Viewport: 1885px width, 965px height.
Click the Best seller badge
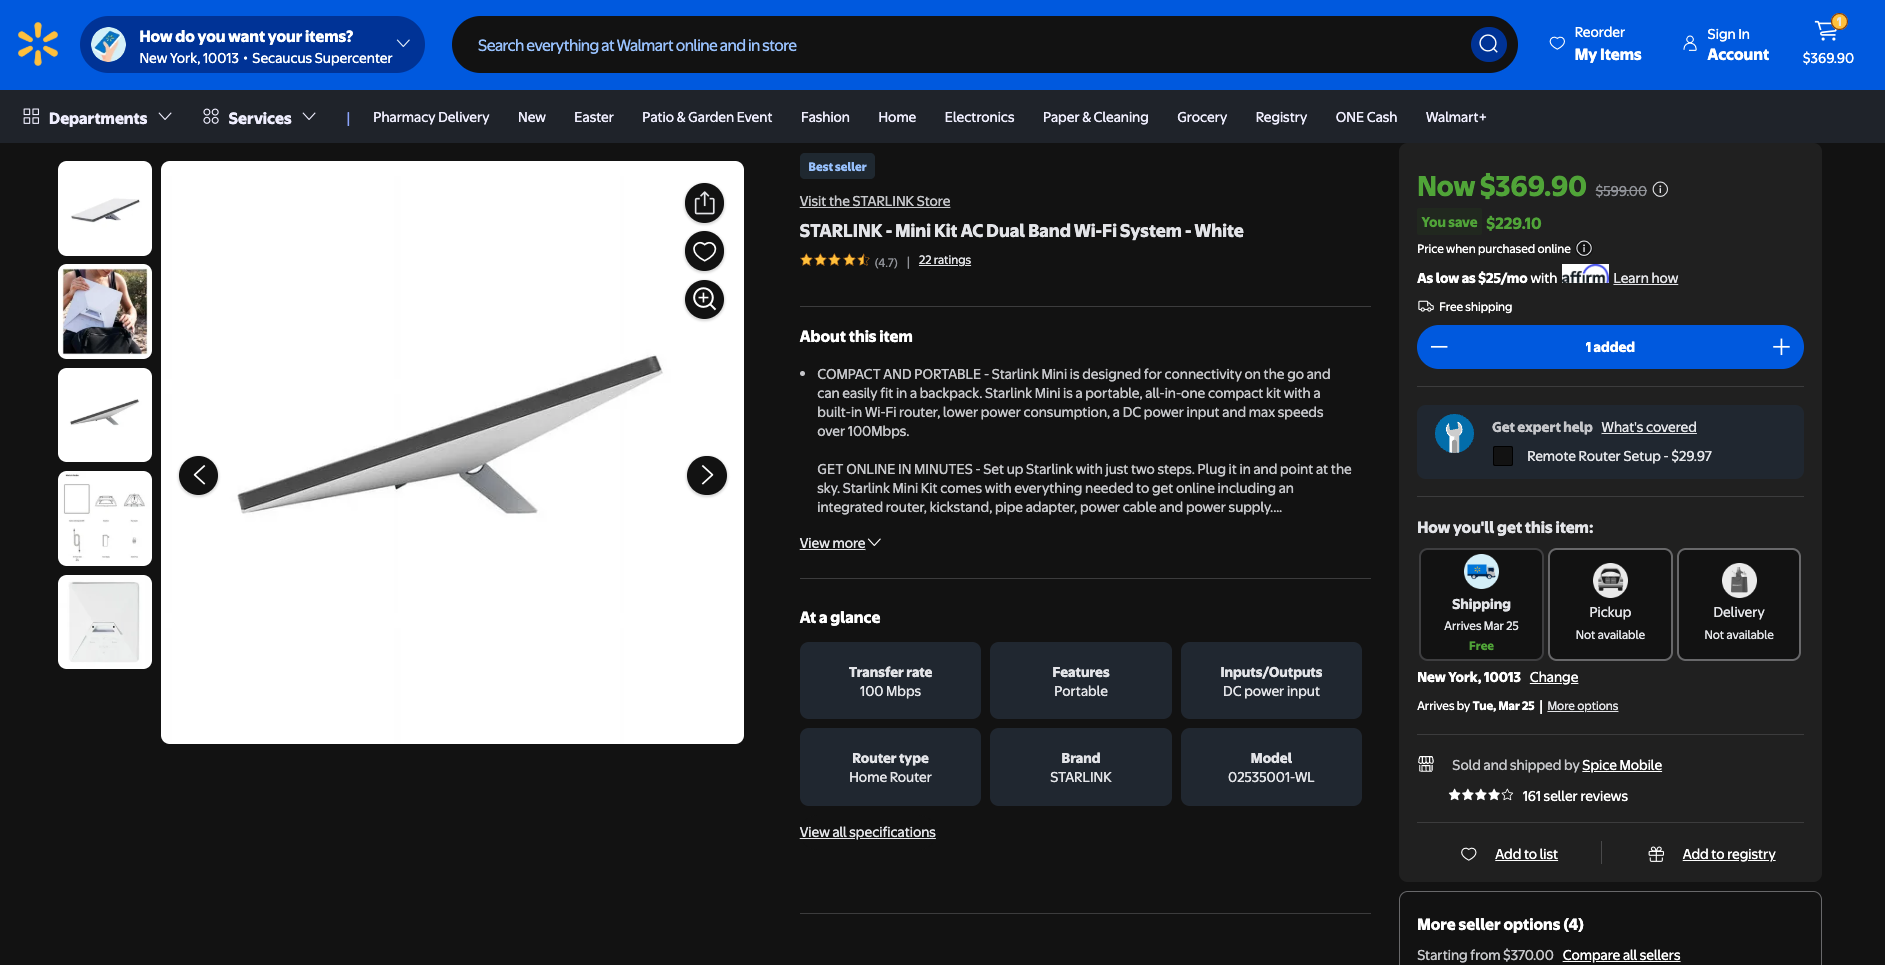click(837, 167)
